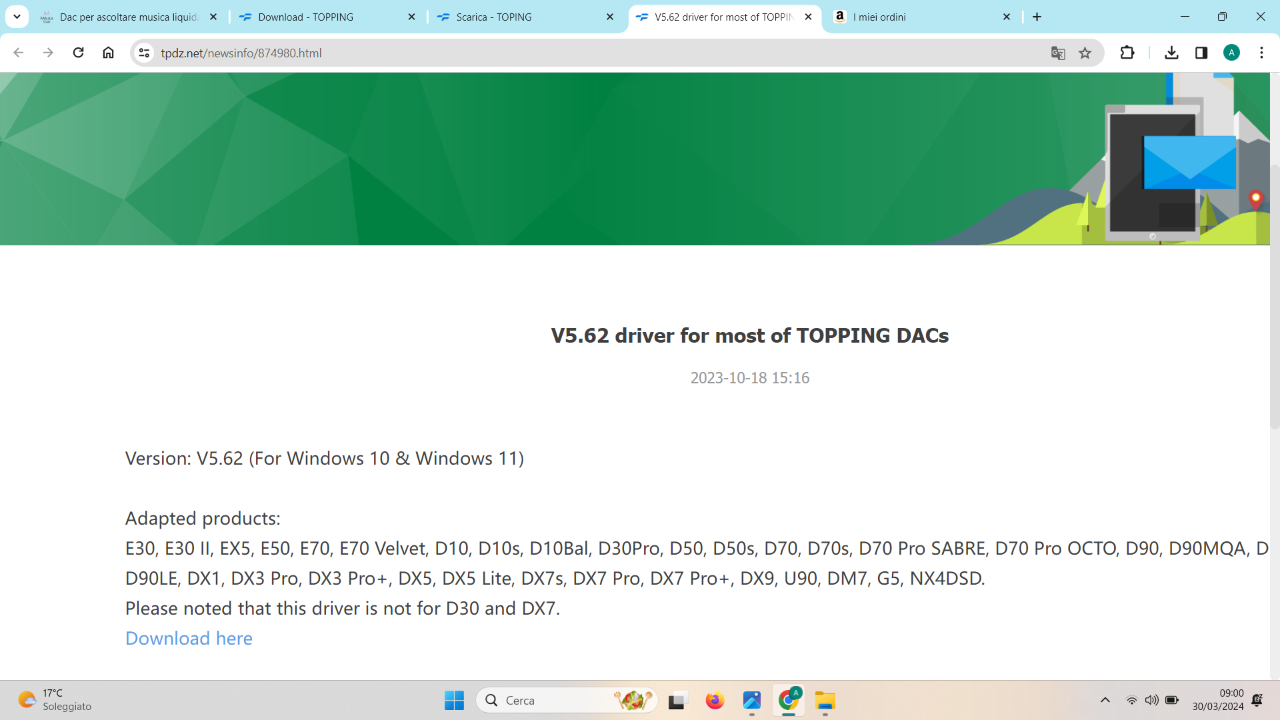
Task: Go forward to next page
Action: [x=48, y=53]
